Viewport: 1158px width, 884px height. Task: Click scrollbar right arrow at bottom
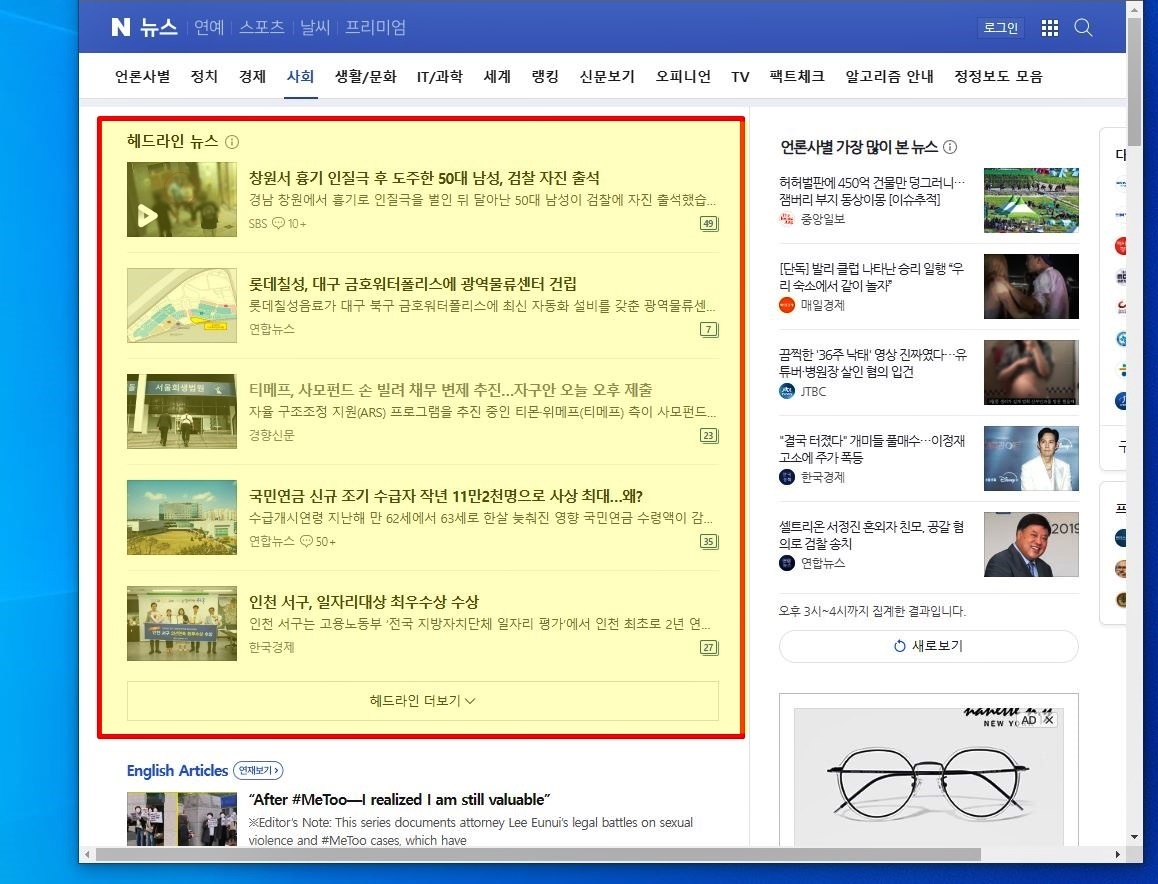(1117, 854)
